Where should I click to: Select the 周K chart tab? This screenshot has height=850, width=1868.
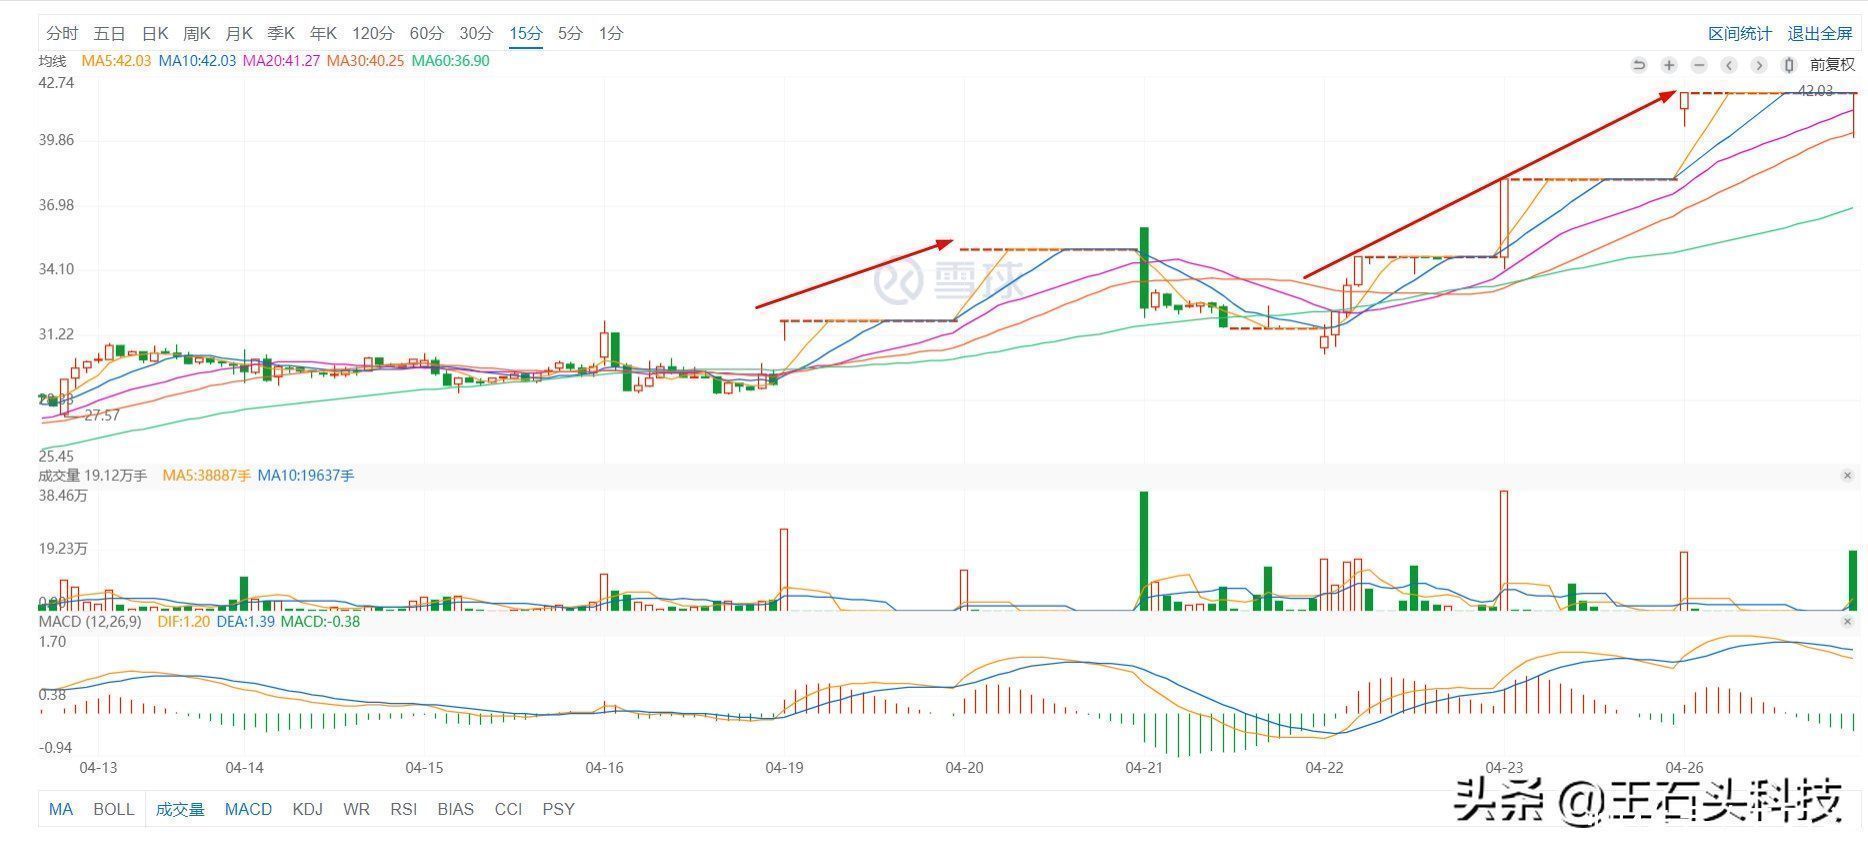(x=197, y=33)
